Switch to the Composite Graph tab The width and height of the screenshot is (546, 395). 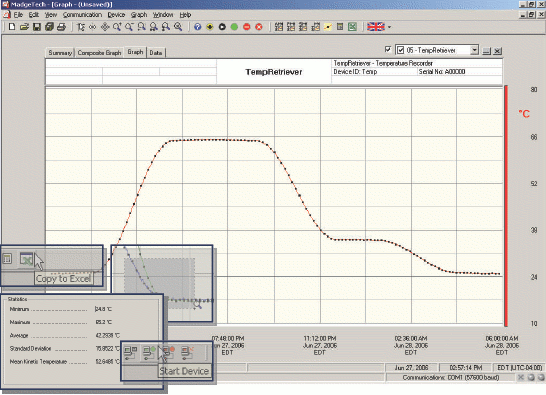point(99,53)
